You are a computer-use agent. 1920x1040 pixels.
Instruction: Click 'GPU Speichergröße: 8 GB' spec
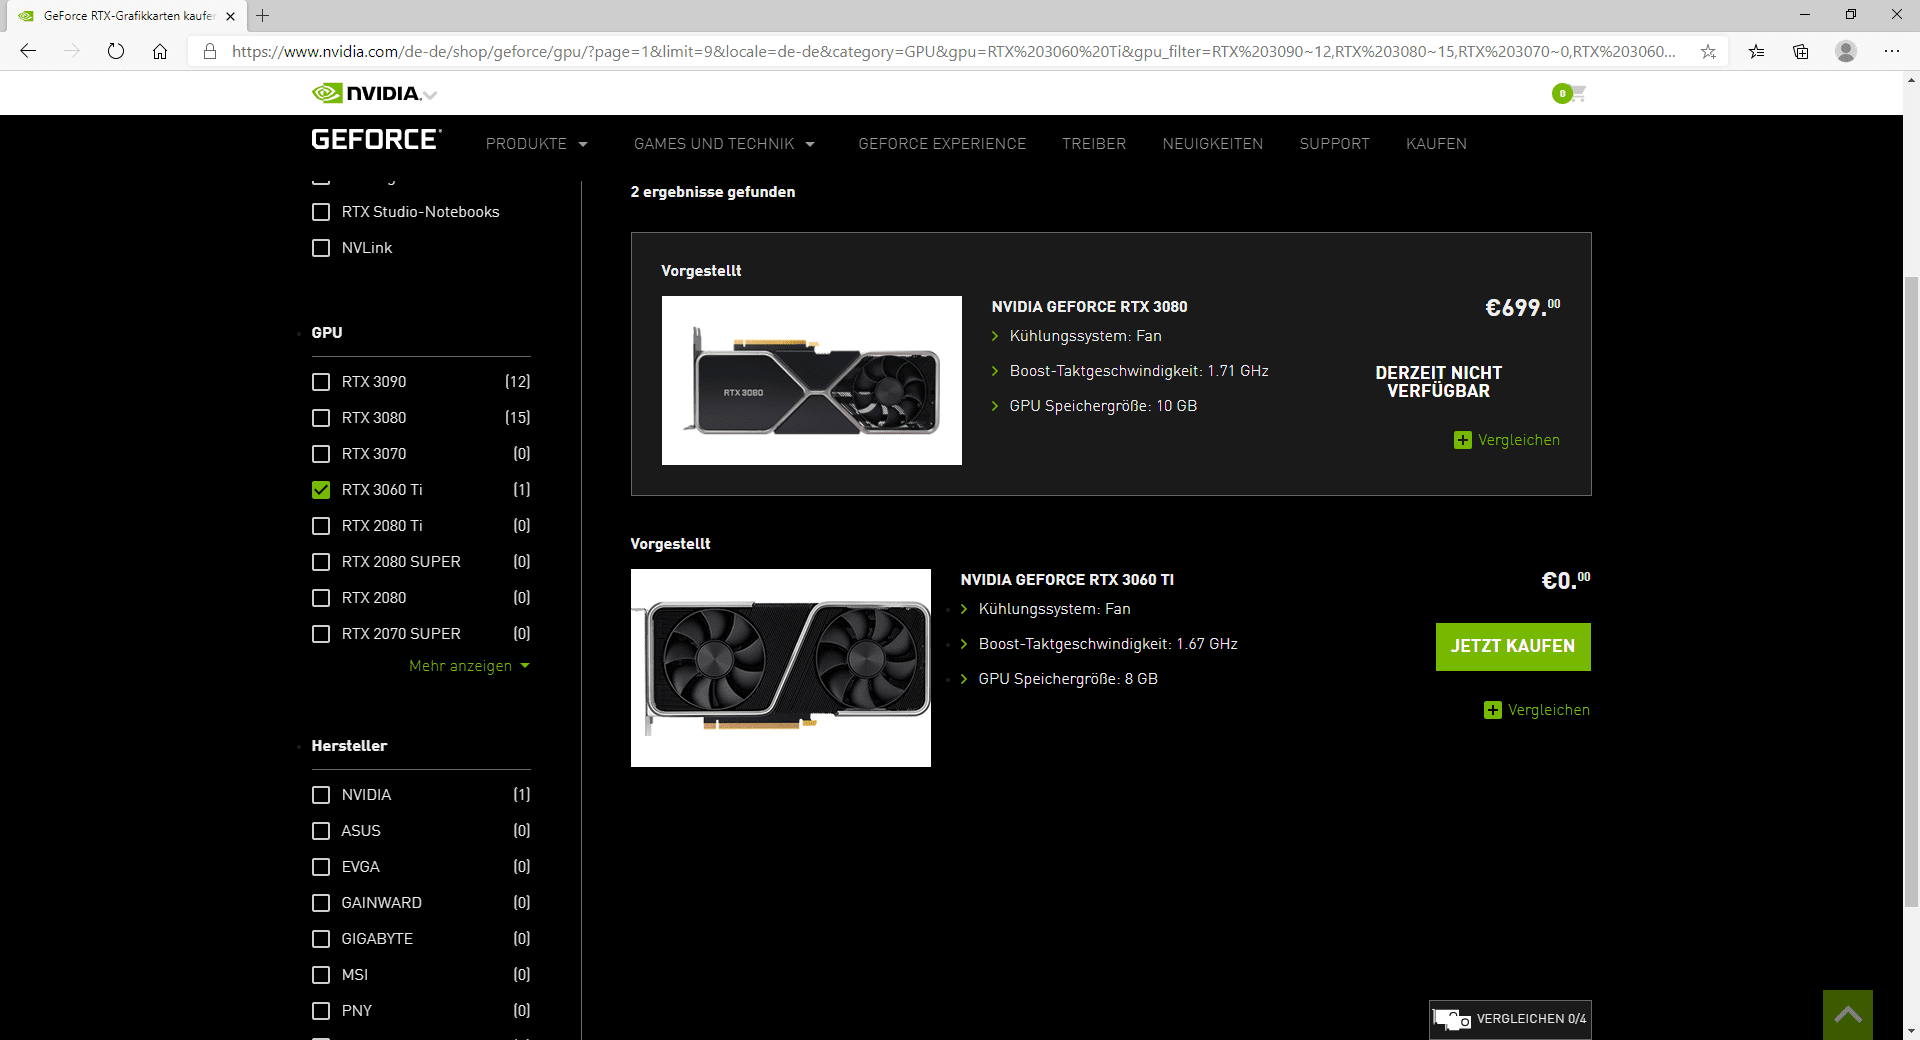(x=1068, y=679)
